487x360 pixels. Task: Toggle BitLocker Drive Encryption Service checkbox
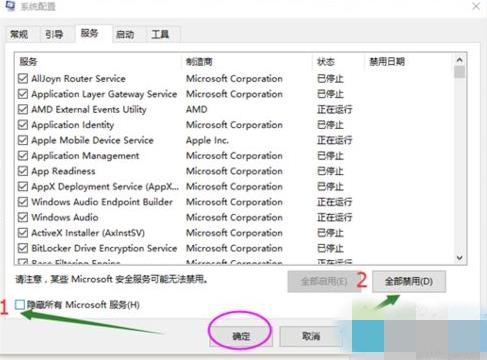pos(23,248)
